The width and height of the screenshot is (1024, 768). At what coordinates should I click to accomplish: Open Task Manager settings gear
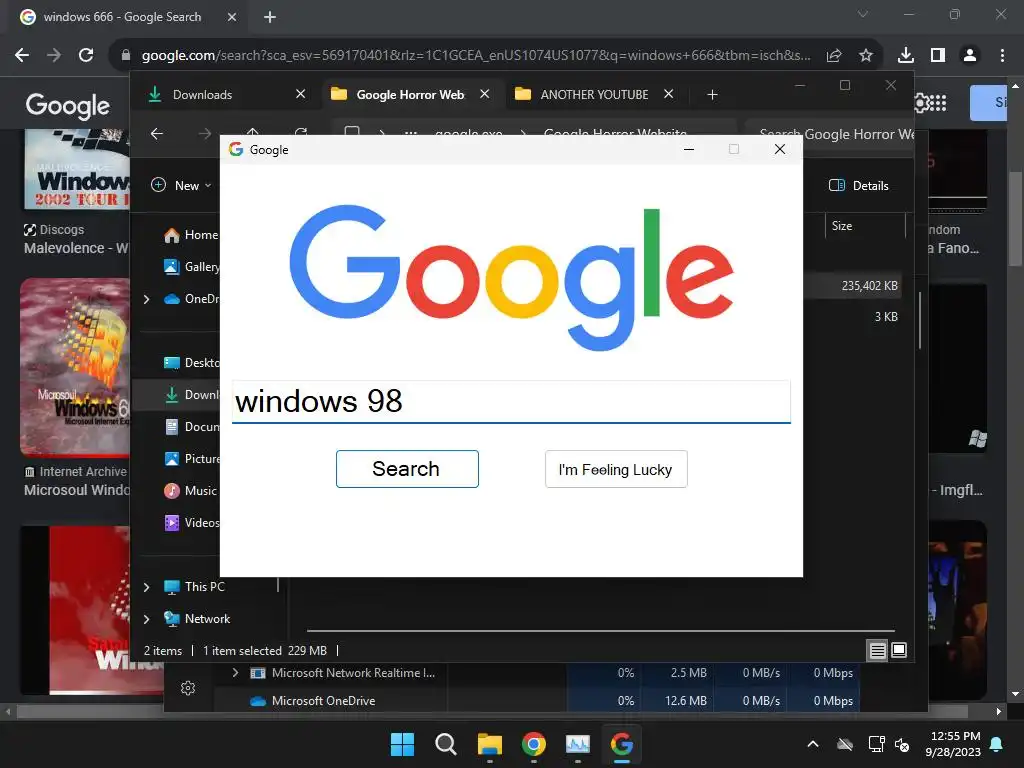pos(188,688)
